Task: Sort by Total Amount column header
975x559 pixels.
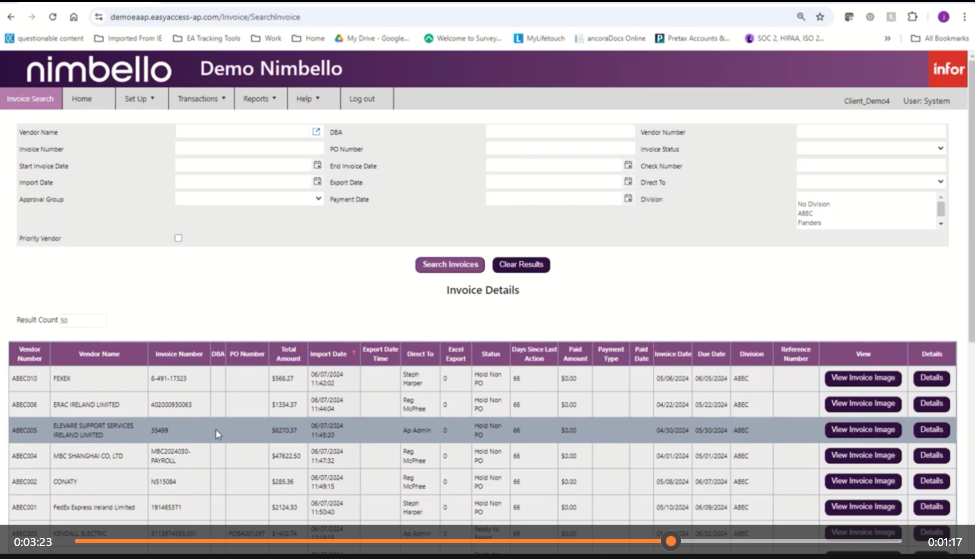Action: (288, 354)
